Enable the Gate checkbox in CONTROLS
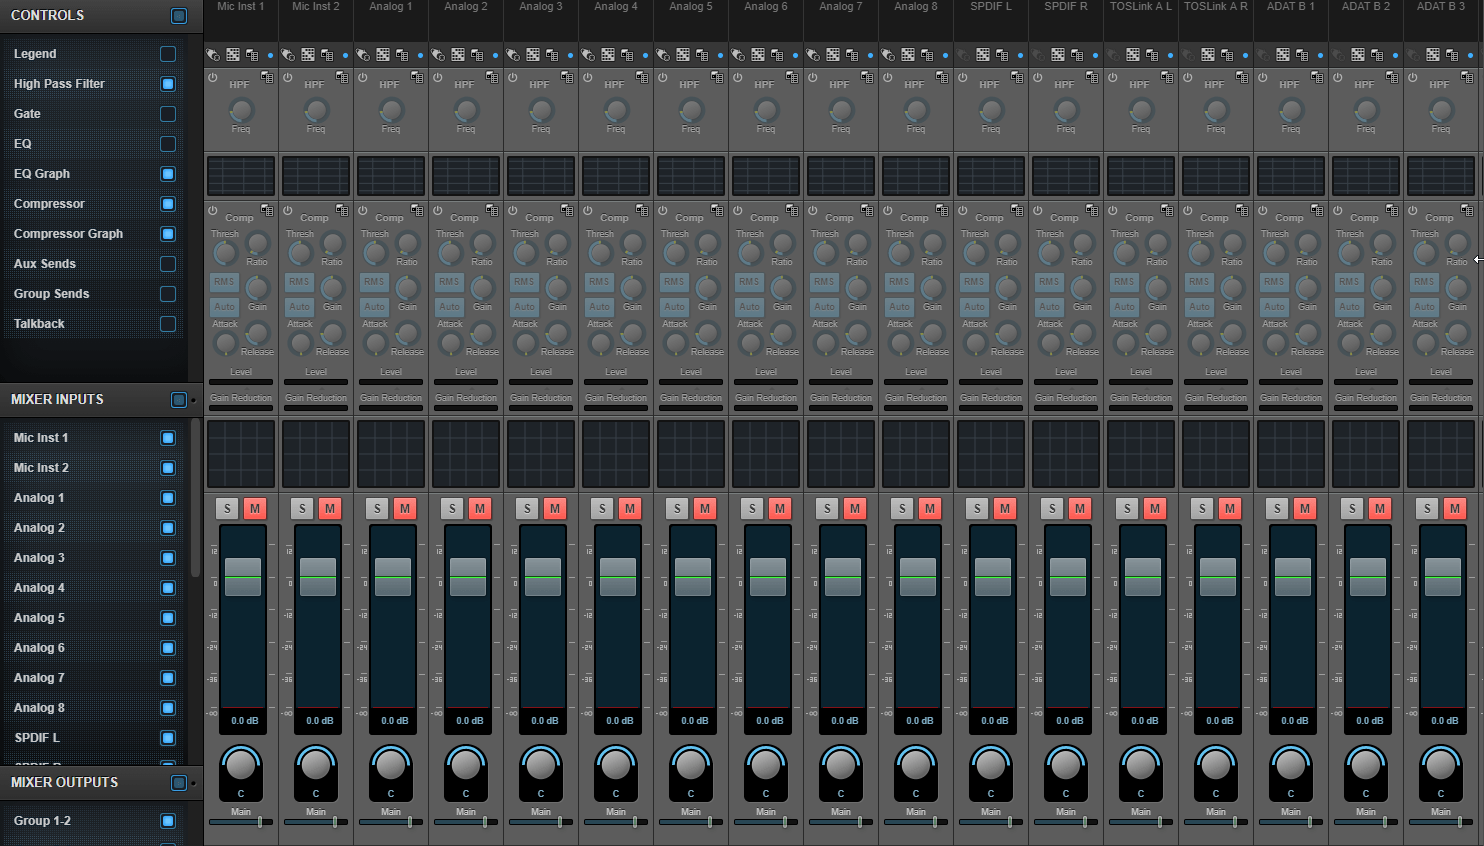The height and width of the screenshot is (846, 1484). tap(168, 114)
